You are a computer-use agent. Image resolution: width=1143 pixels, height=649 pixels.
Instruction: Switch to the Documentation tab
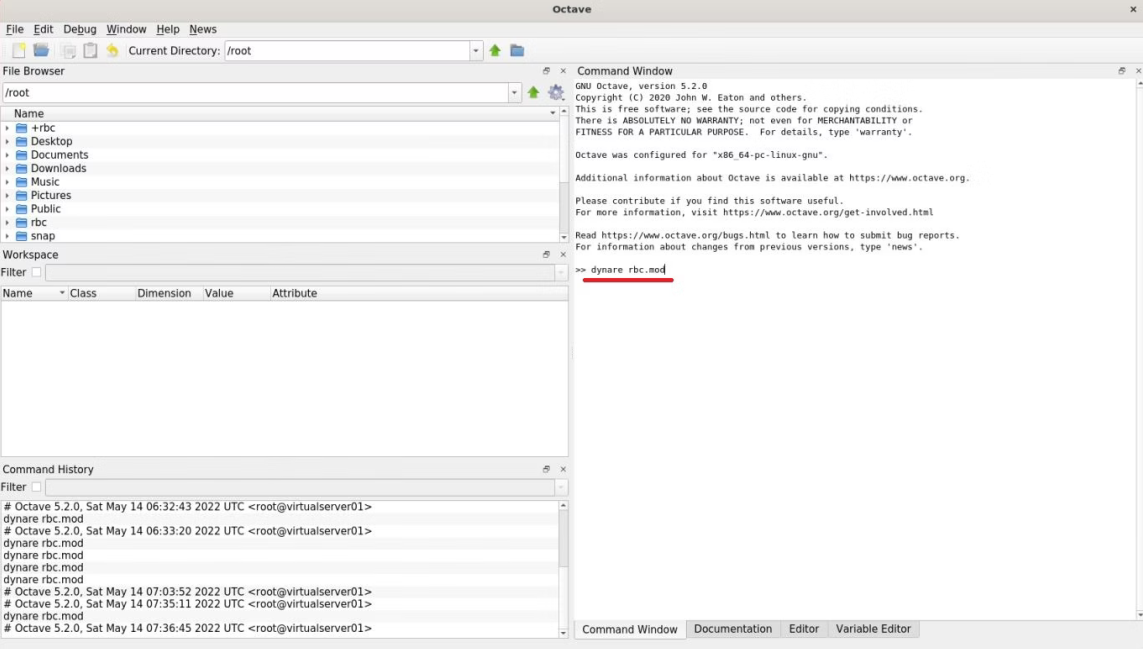[x=733, y=629]
